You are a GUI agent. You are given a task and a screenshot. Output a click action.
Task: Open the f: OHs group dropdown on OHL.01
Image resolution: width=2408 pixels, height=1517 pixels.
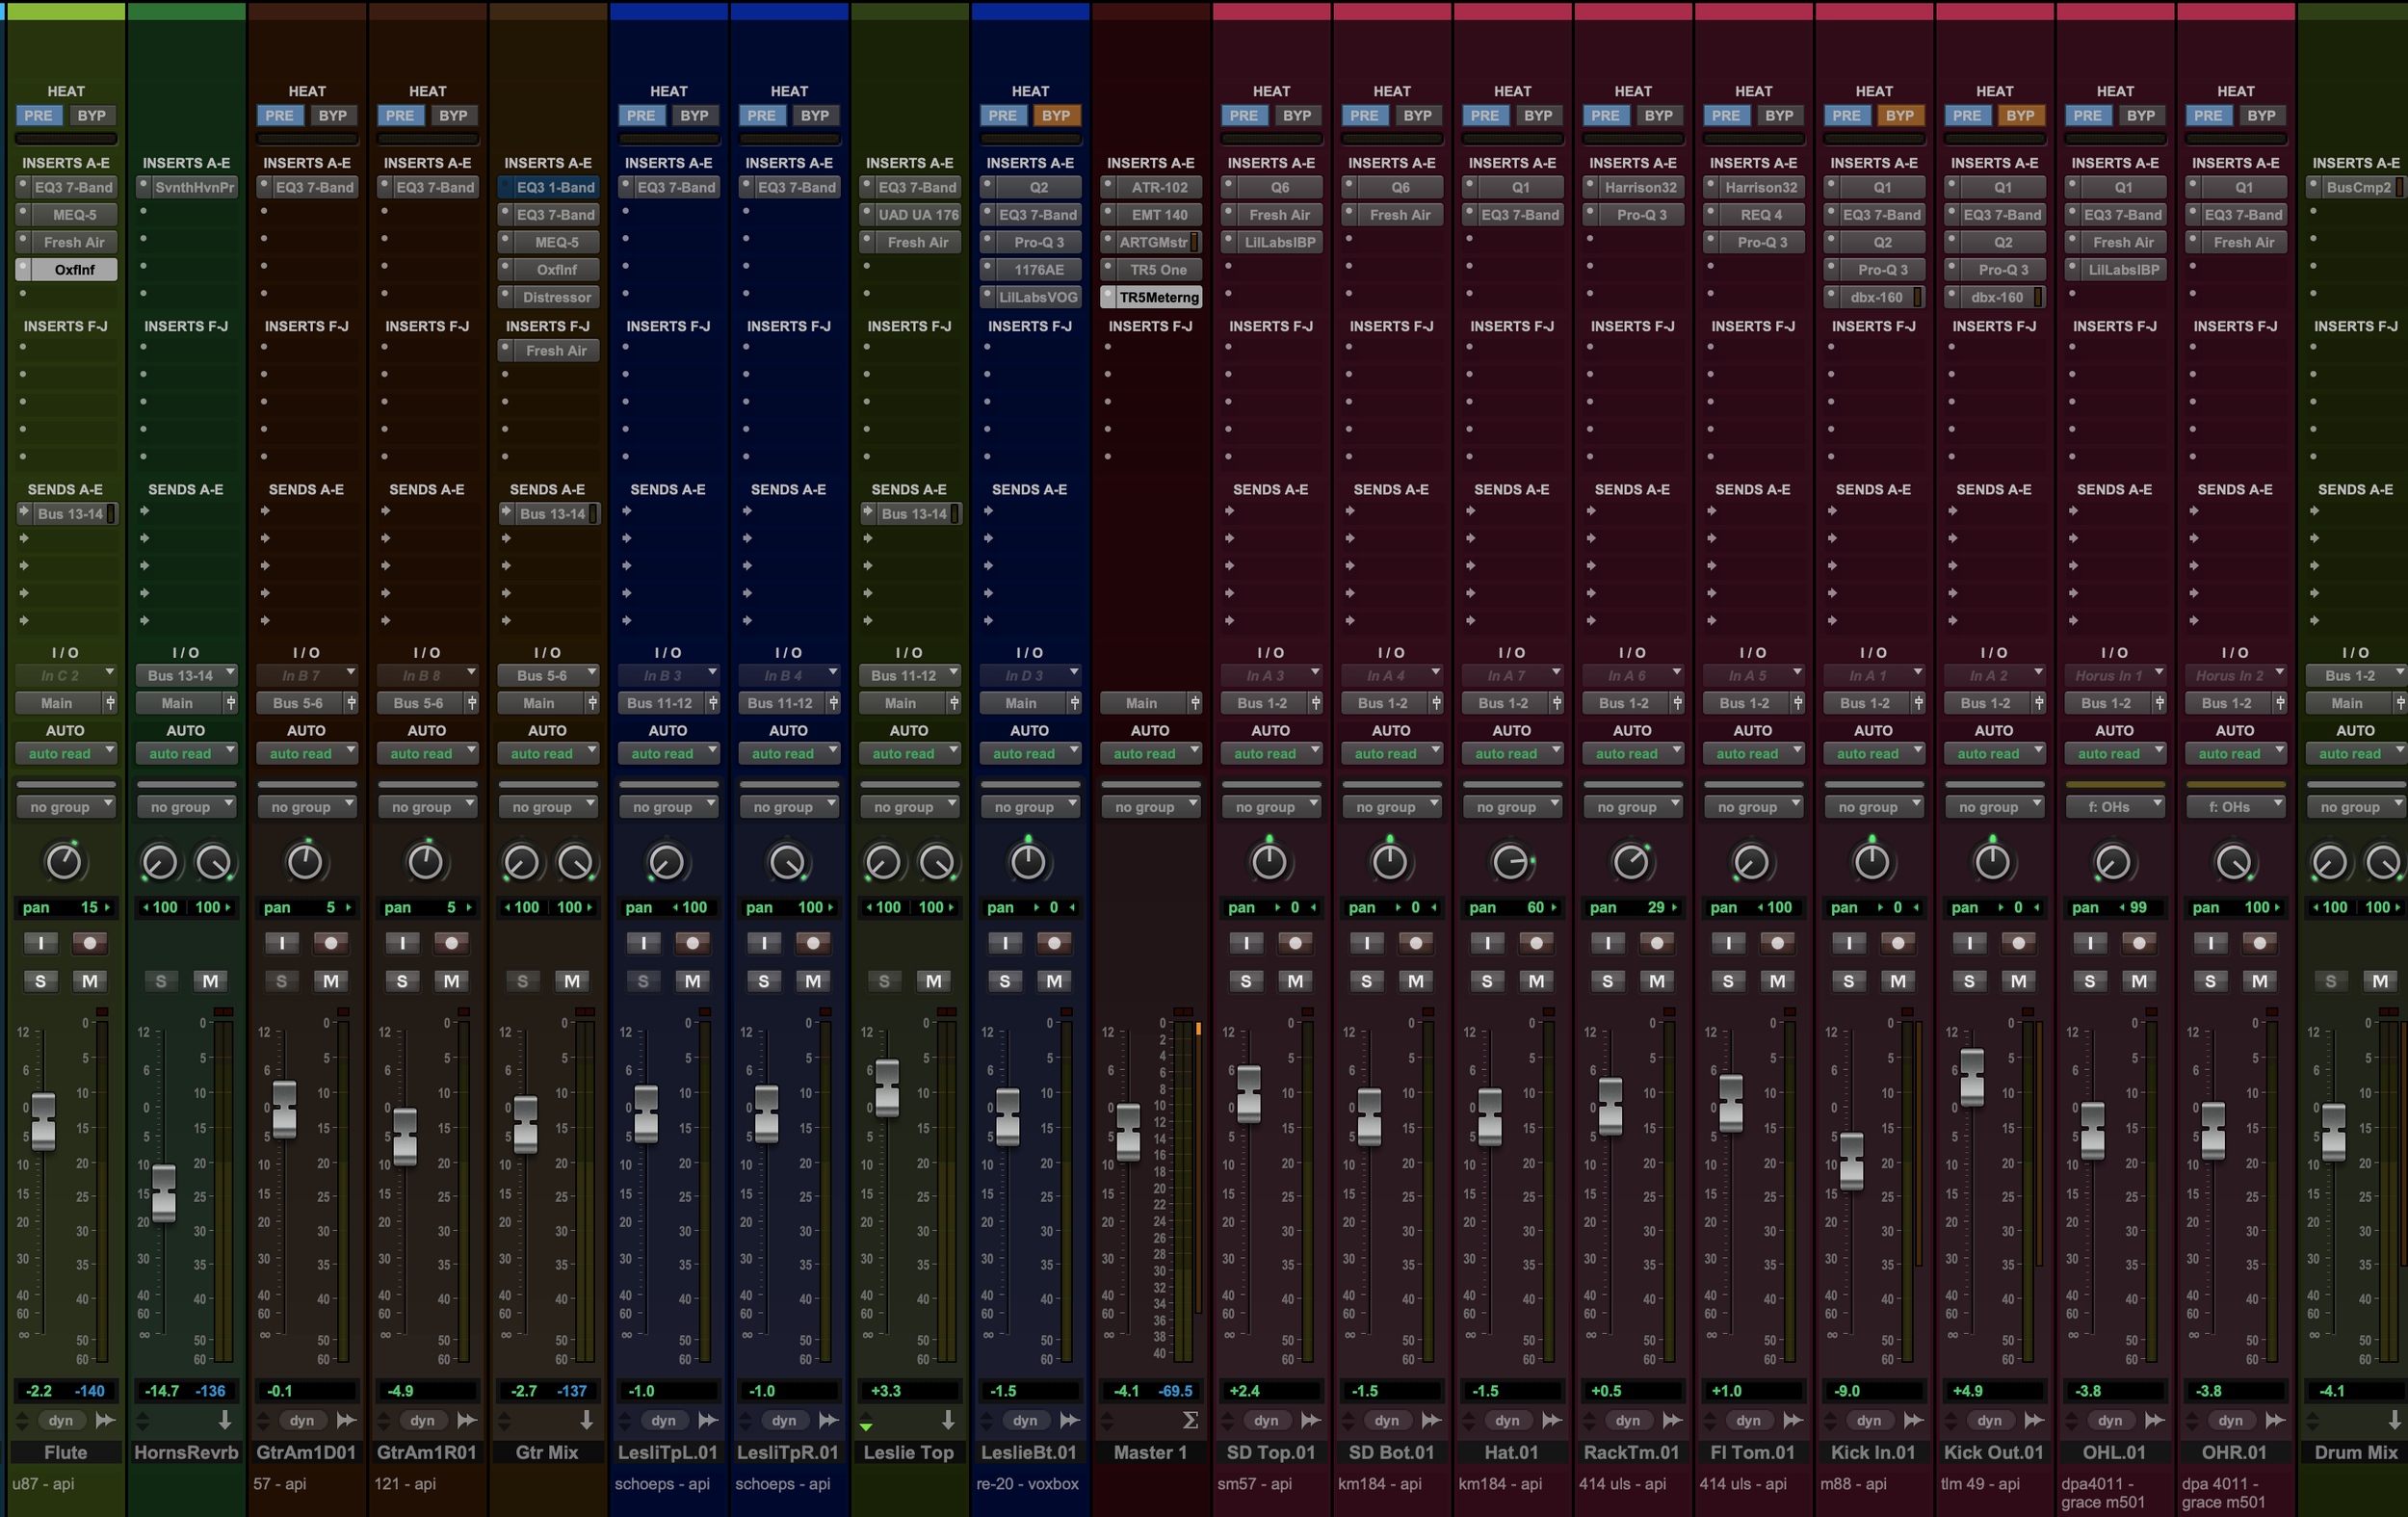2115,807
